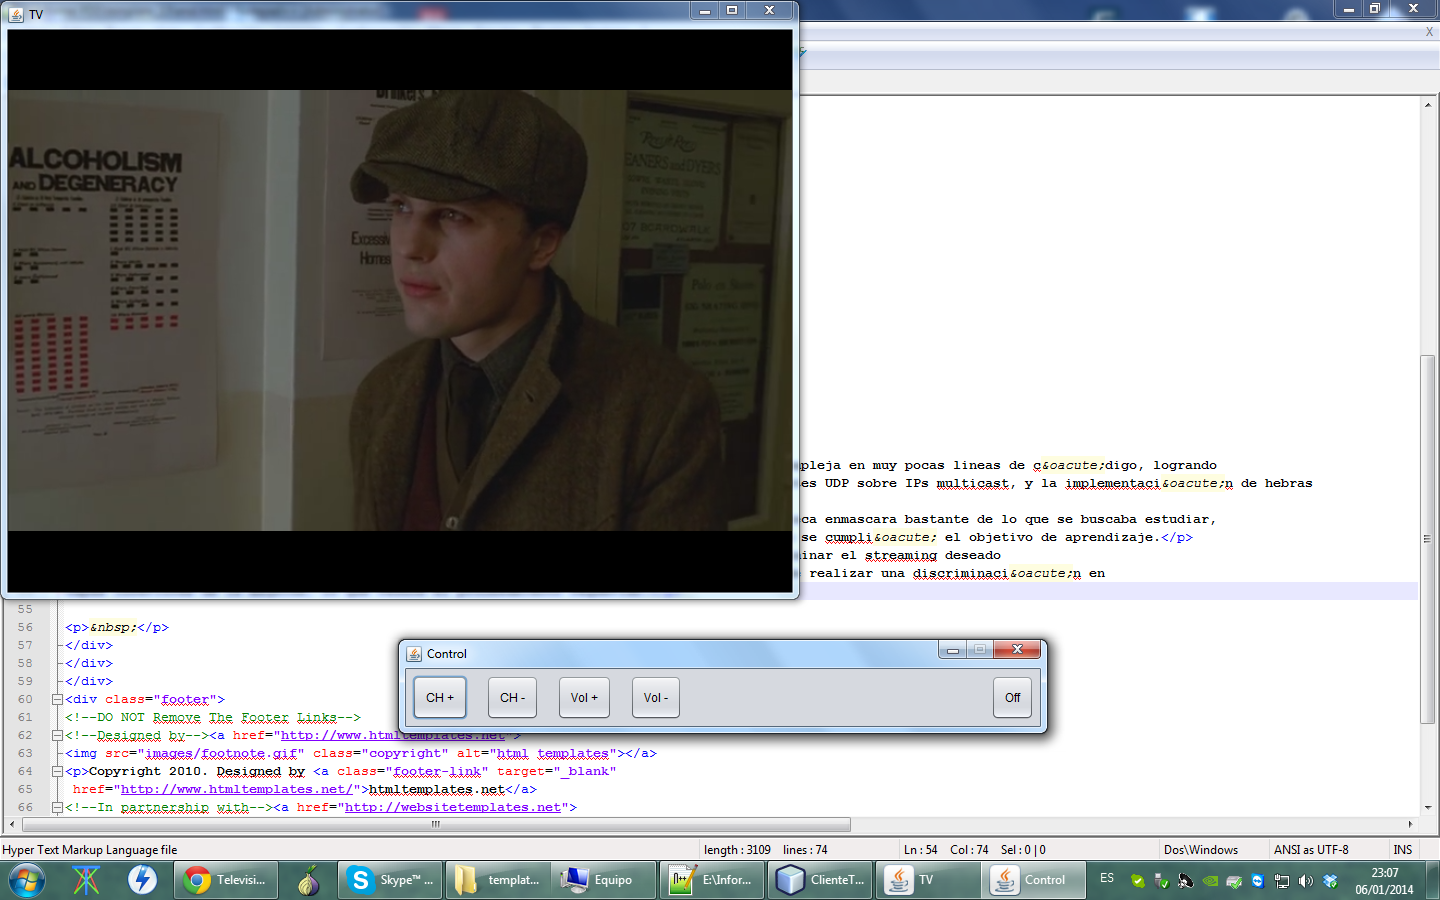Click ANSI as UTF-8 encoding status

point(1311,850)
